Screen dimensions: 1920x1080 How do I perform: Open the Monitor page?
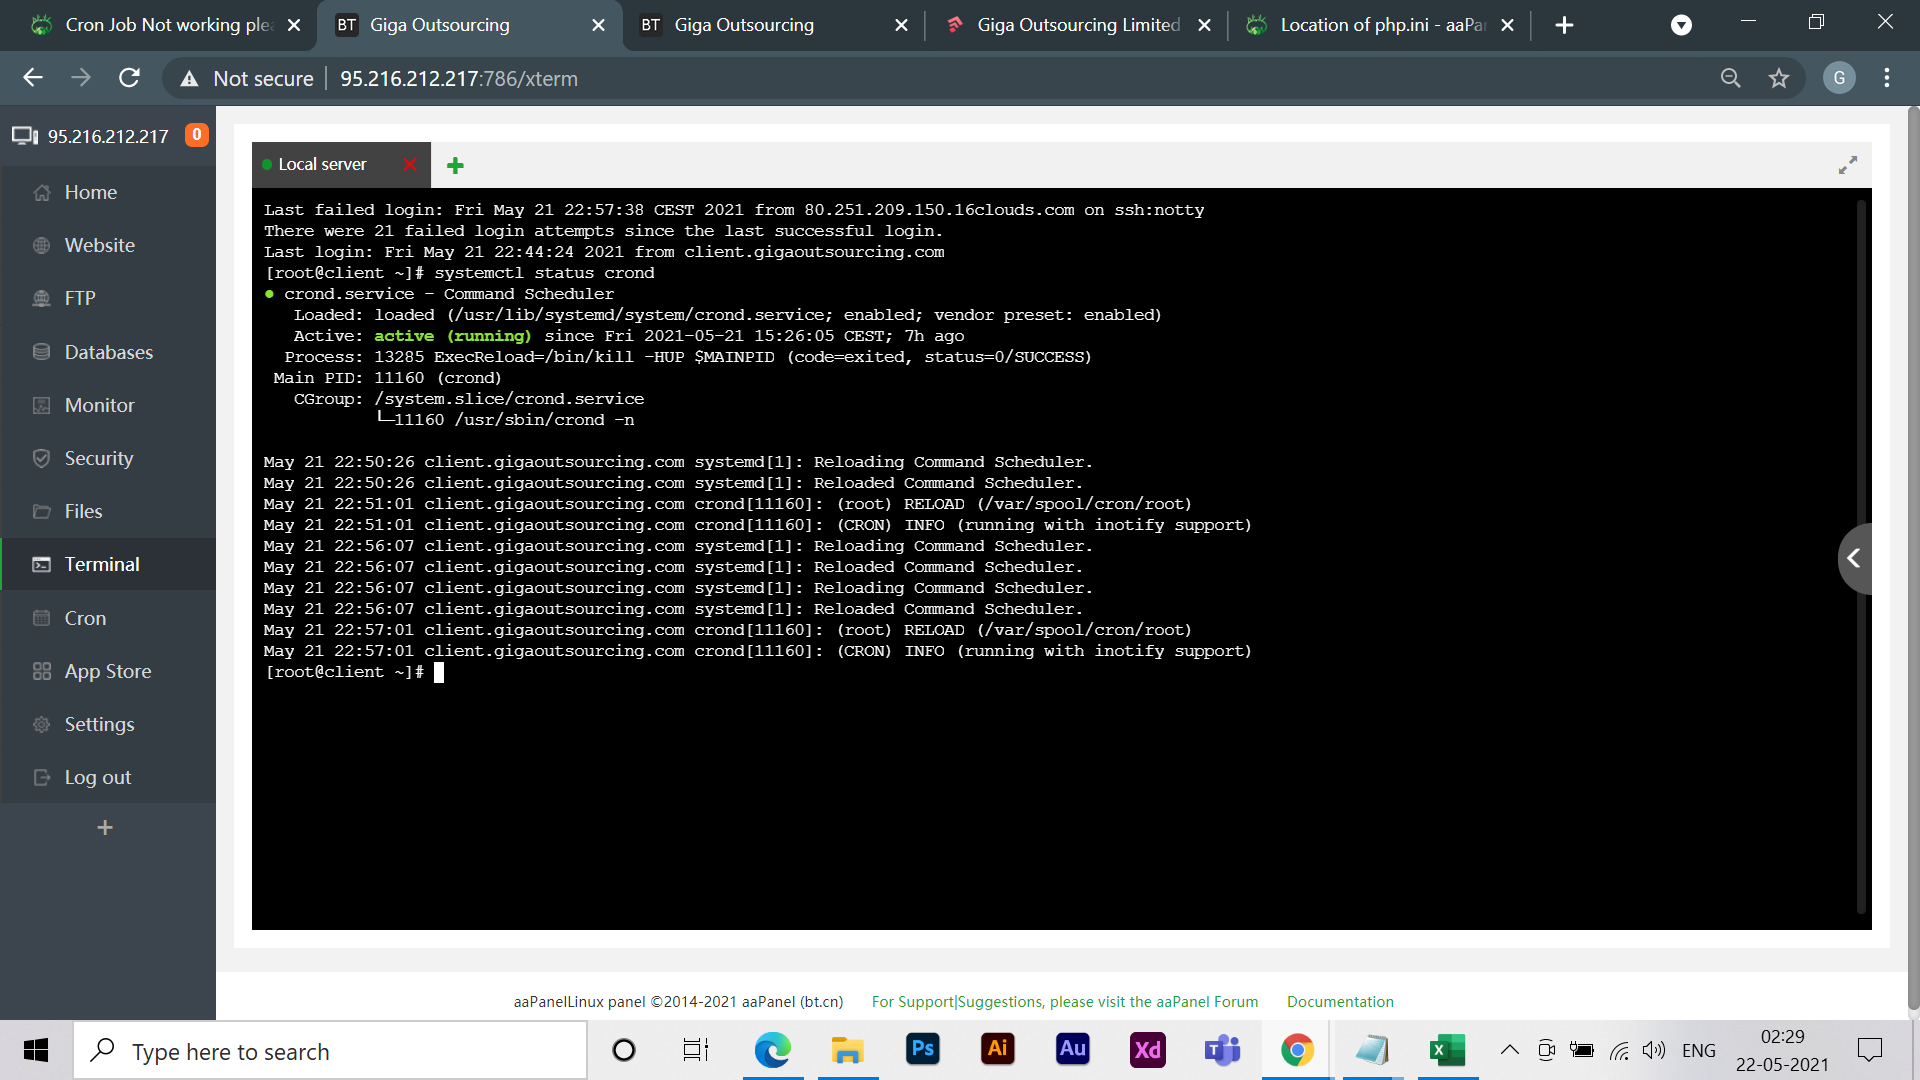pos(99,405)
